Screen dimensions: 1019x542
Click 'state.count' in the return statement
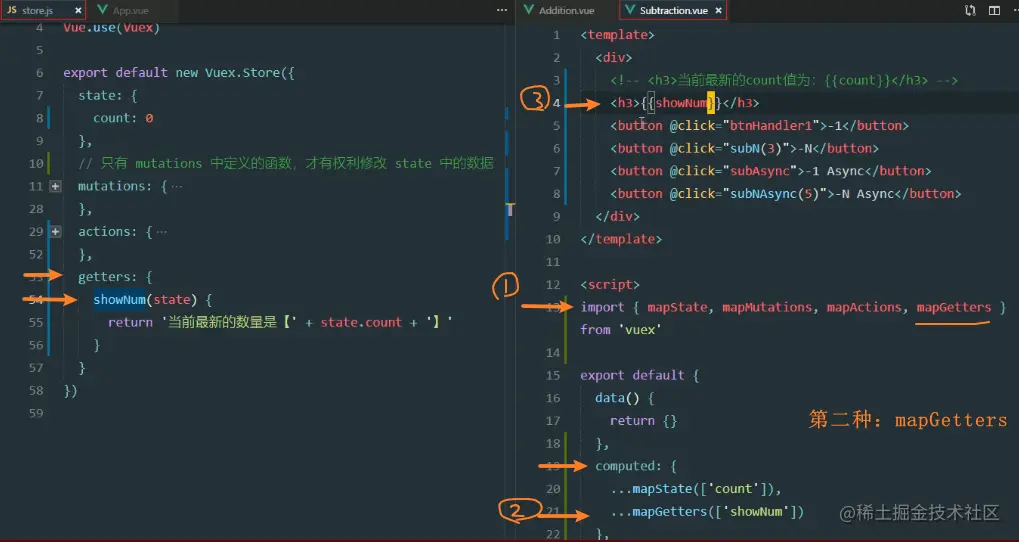(361, 322)
